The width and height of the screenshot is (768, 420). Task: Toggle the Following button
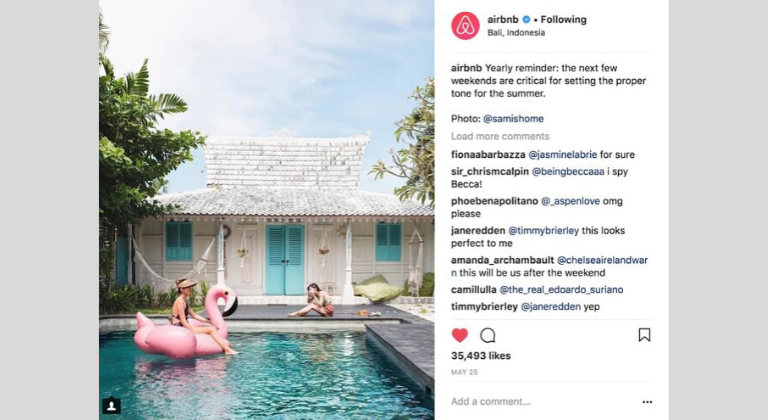click(563, 20)
